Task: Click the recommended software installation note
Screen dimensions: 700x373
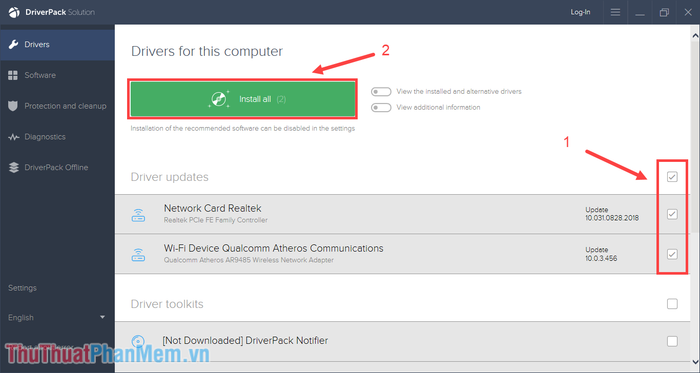Action: [x=243, y=128]
